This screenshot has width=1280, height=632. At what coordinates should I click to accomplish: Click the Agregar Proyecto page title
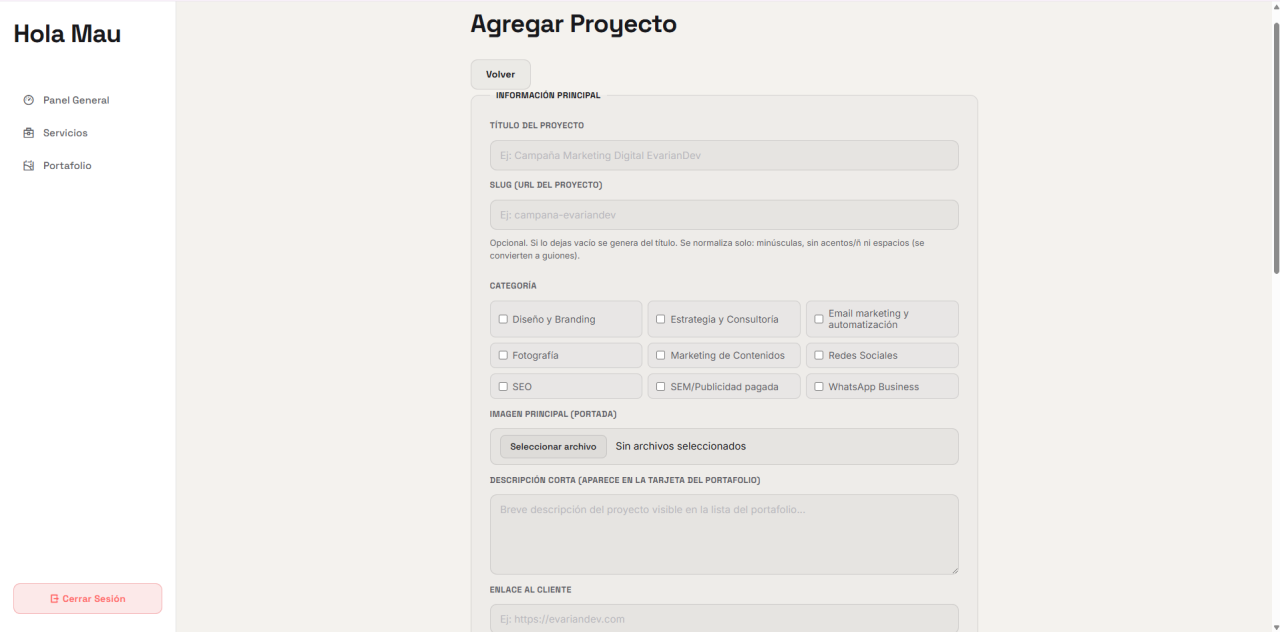click(573, 24)
